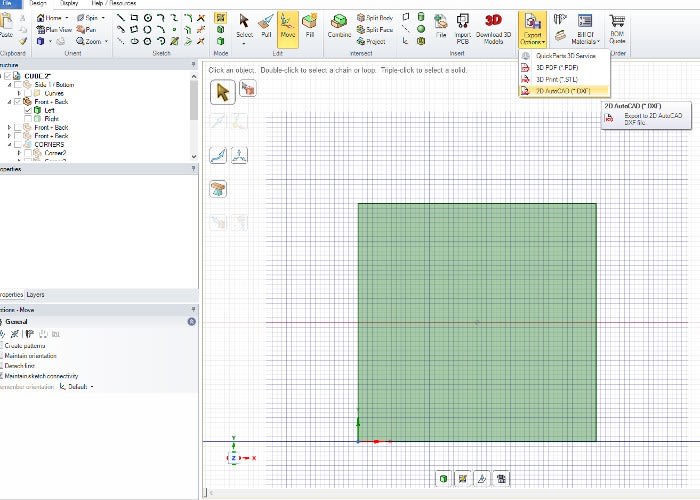Click the green cube icon in canvas bottom toolbar
Image resolution: width=700 pixels, height=500 pixels.
pyautogui.click(x=443, y=479)
